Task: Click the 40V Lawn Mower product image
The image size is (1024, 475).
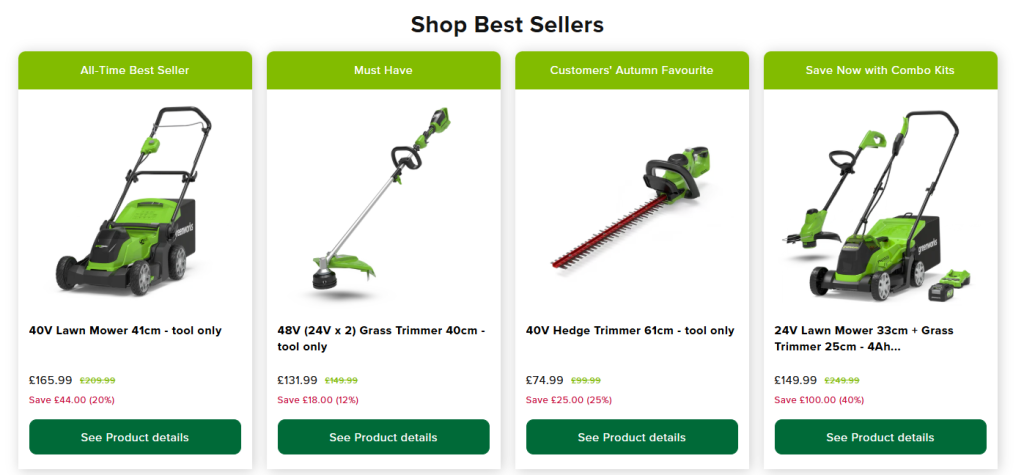Action: 135,201
